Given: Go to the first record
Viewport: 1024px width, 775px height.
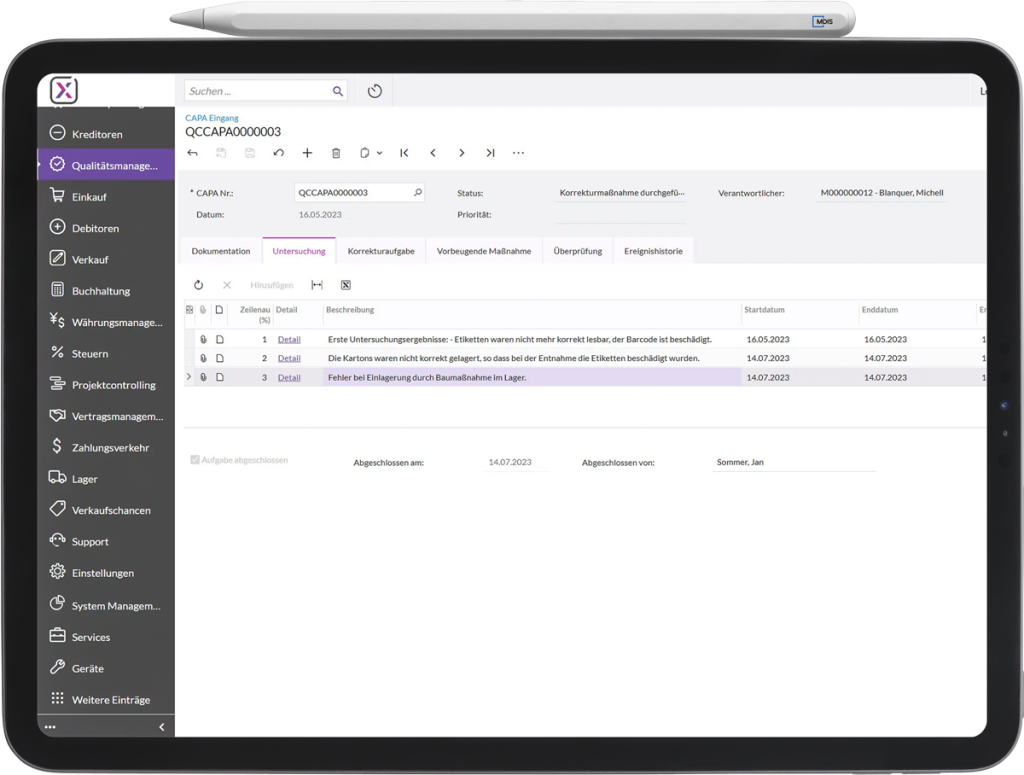Looking at the screenshot, I should pyautogui.click(x=404, y=153).
